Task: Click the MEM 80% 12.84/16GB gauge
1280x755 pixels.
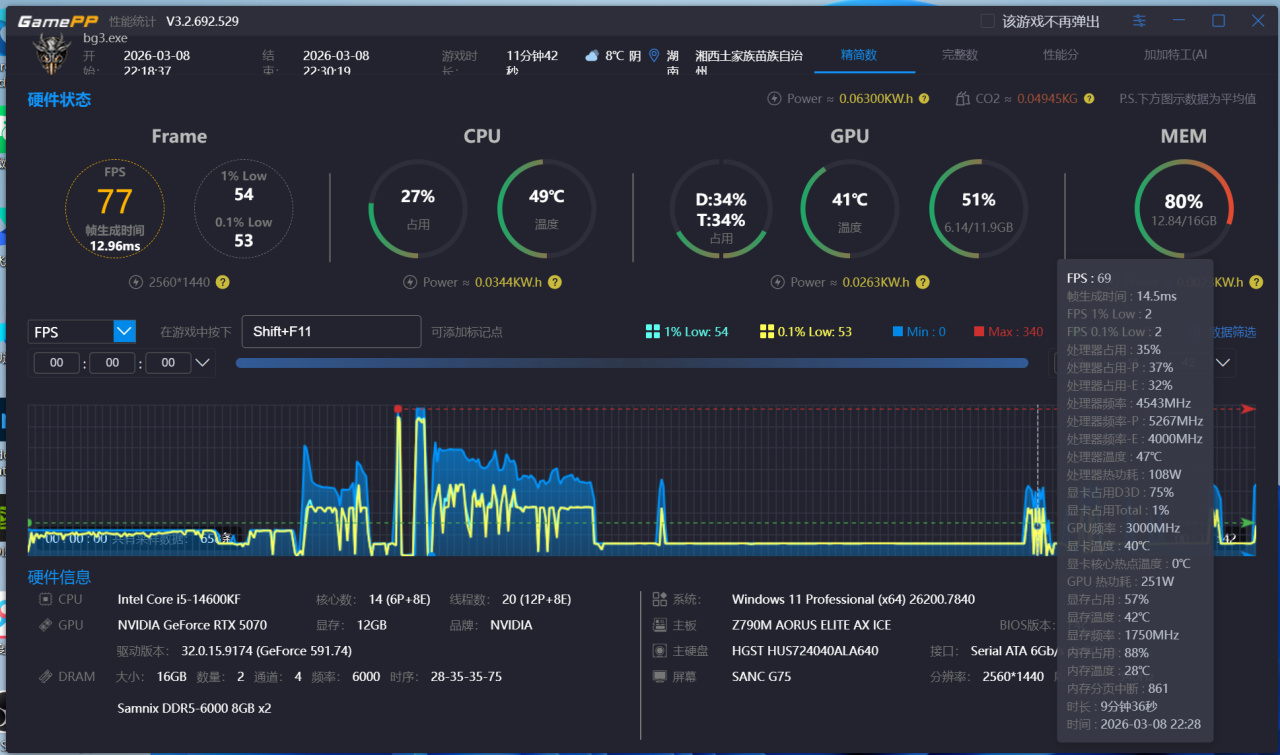Action: pos(1184,209)
